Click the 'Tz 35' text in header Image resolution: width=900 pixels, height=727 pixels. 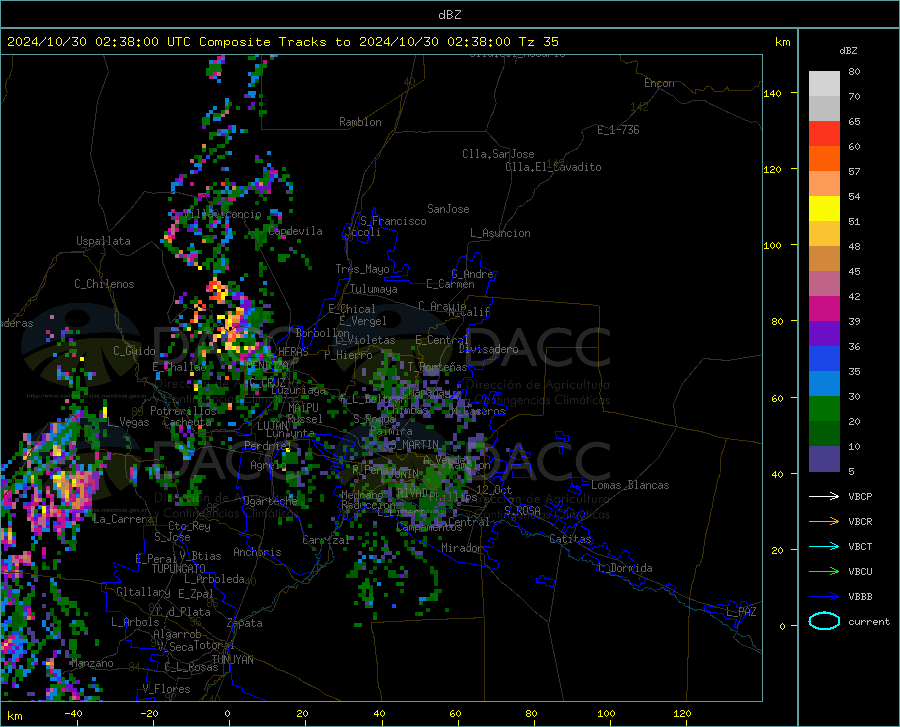pos(538,42)
